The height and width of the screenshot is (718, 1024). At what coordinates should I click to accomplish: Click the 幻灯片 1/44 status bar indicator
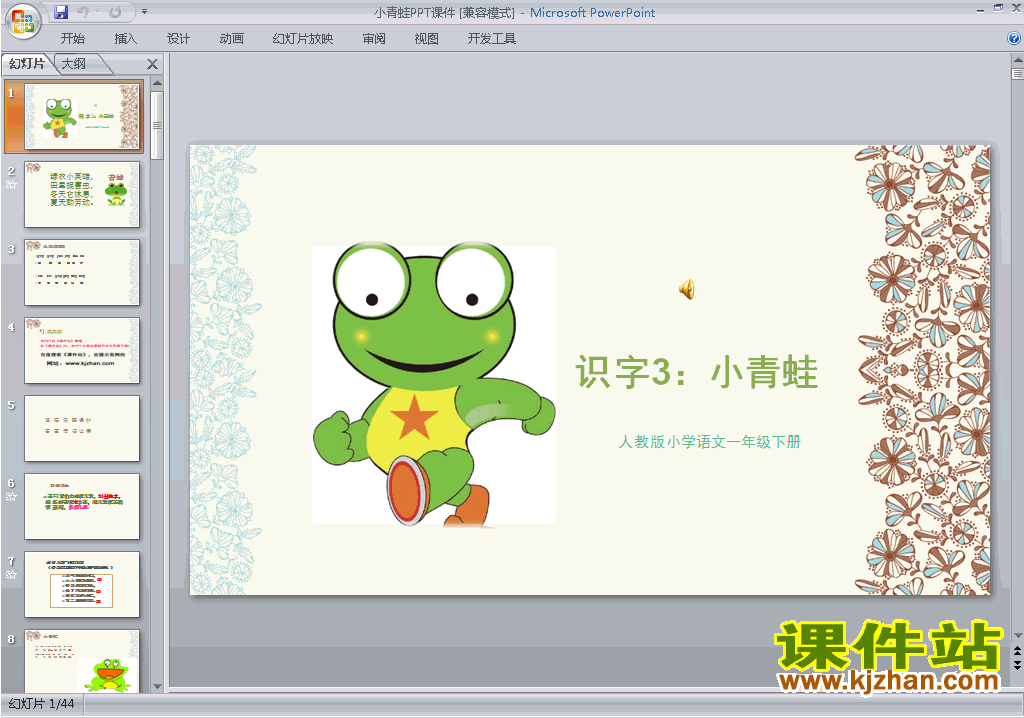pos(42,704)
